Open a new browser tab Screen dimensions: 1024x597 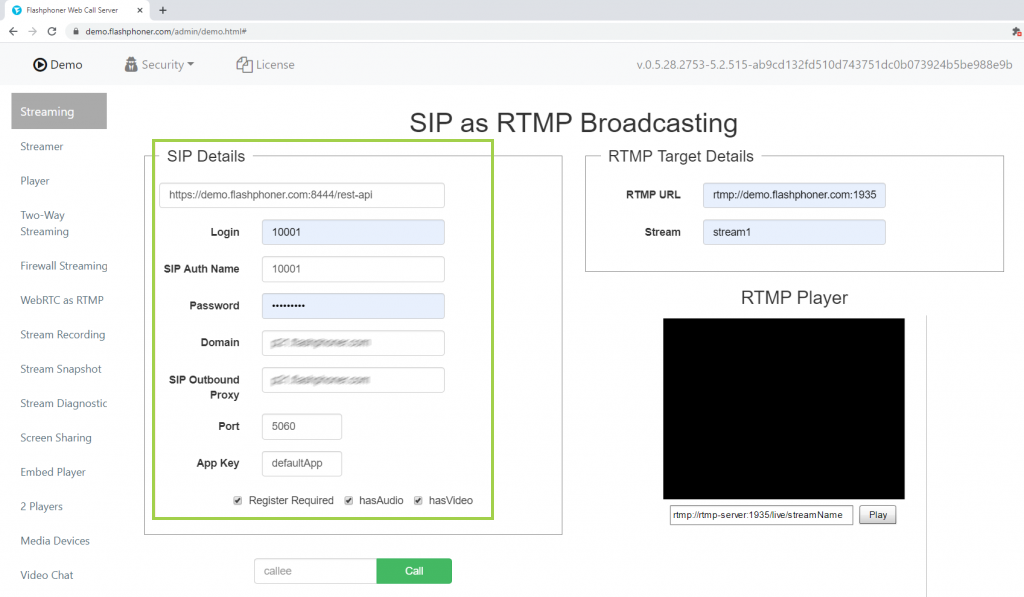click(163, 10)
